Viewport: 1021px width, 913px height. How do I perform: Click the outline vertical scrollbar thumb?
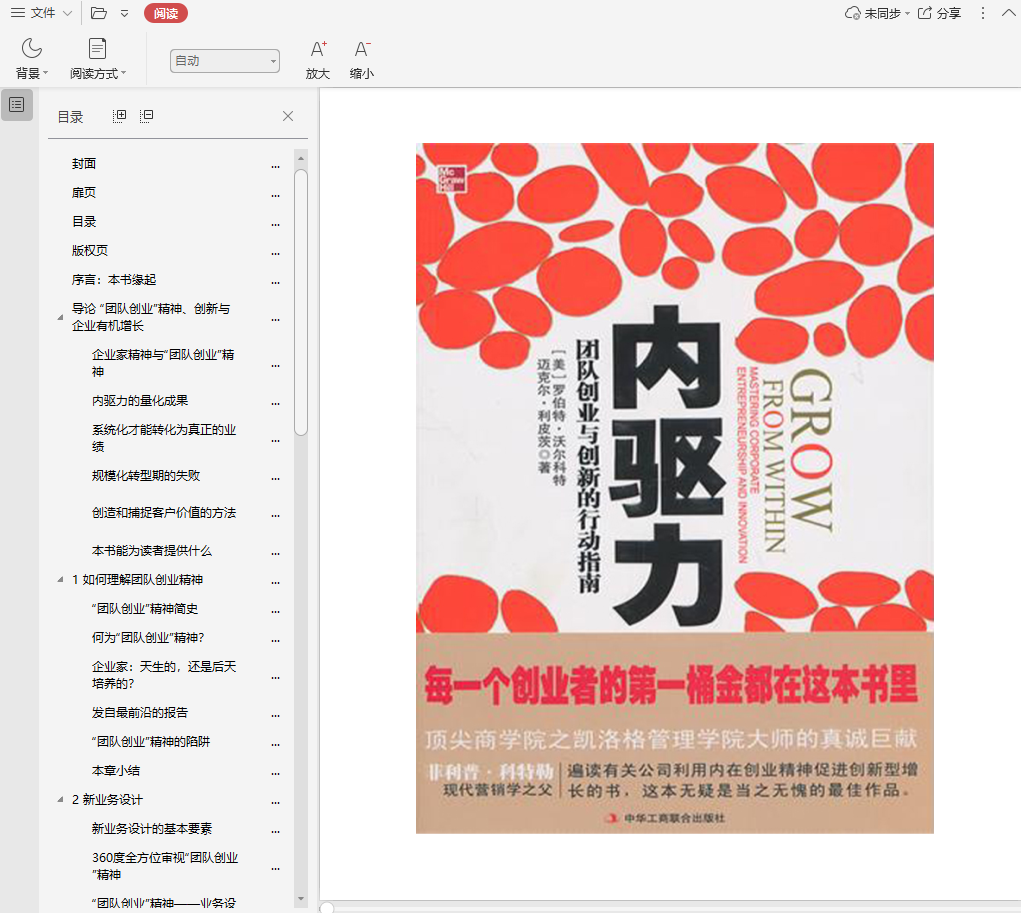point(301,302)
